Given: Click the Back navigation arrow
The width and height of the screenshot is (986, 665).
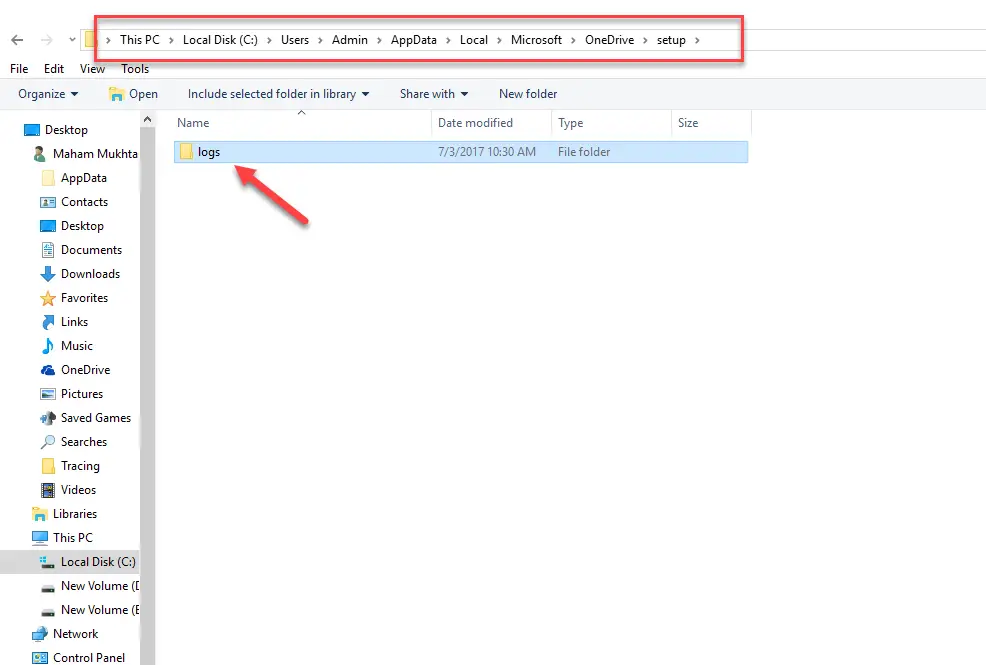Looking at the screenshot, I should tap(17, 40).
